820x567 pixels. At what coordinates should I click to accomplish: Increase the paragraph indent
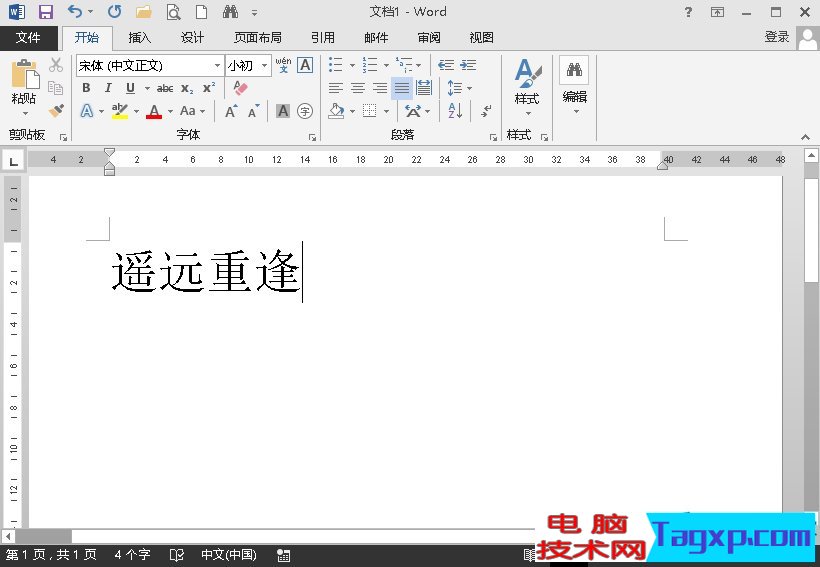(468, 65)
